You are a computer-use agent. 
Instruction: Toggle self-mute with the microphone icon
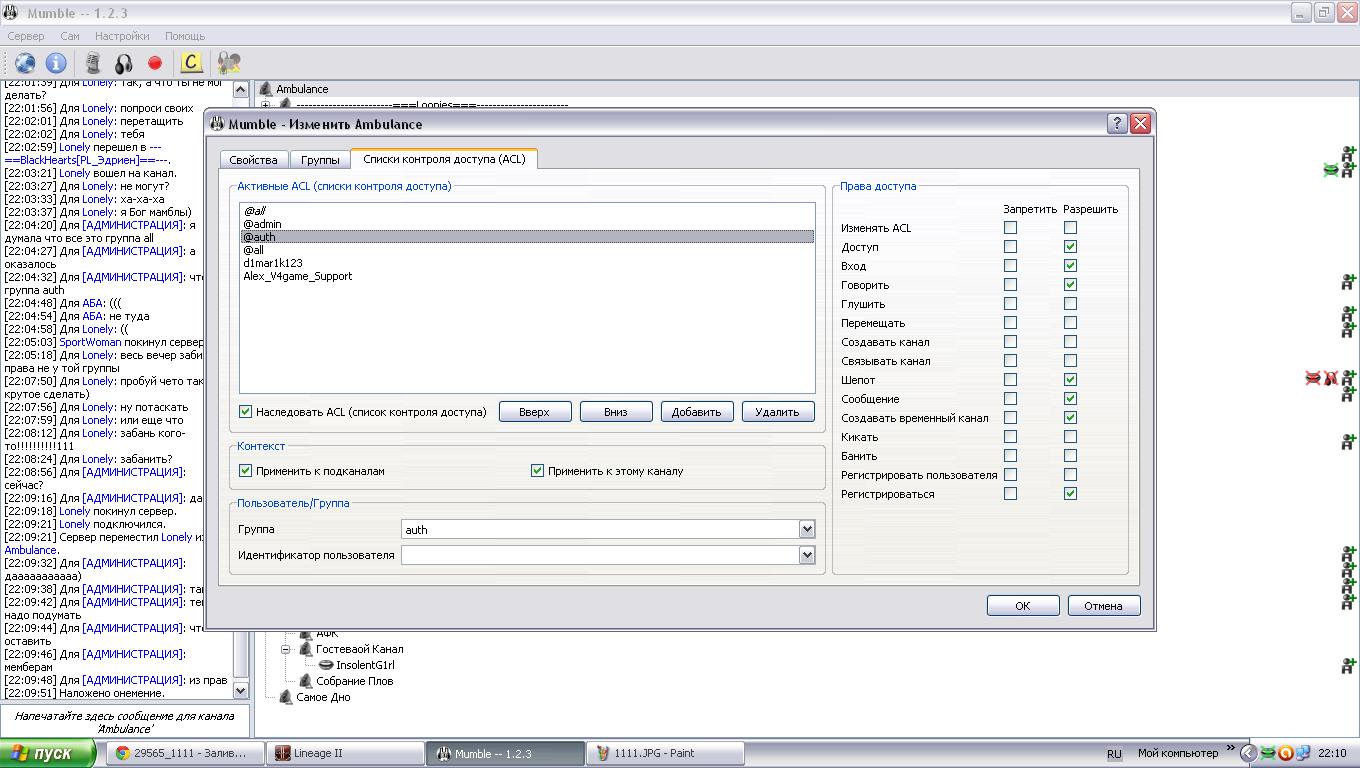click(x=93, y=63)
